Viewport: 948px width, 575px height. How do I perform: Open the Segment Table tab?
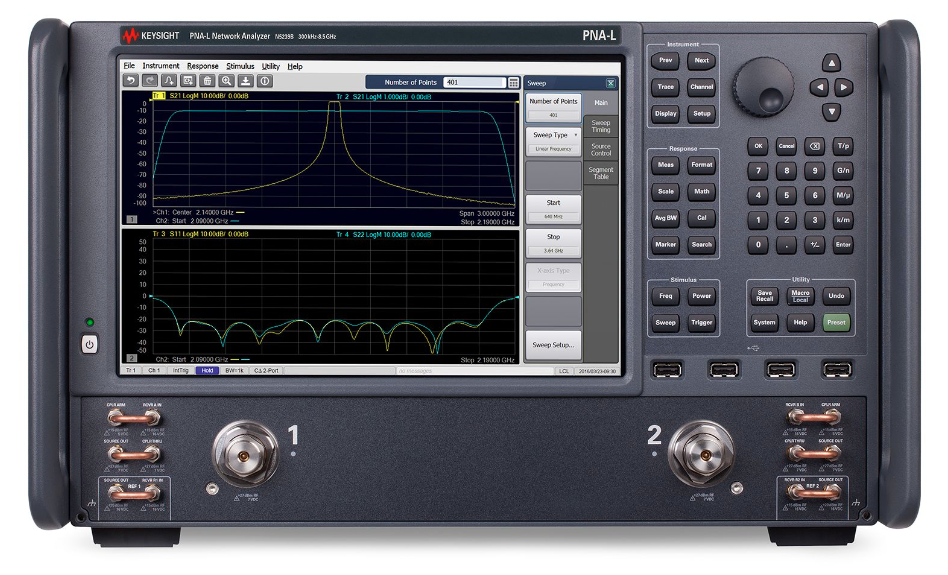(x=601, y=173)
